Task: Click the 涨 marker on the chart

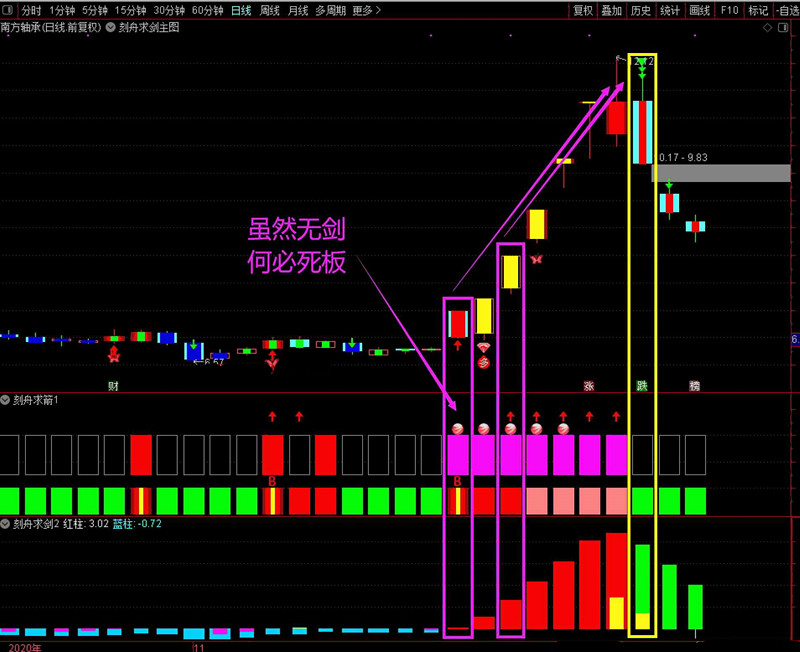Action: (589, 386)
